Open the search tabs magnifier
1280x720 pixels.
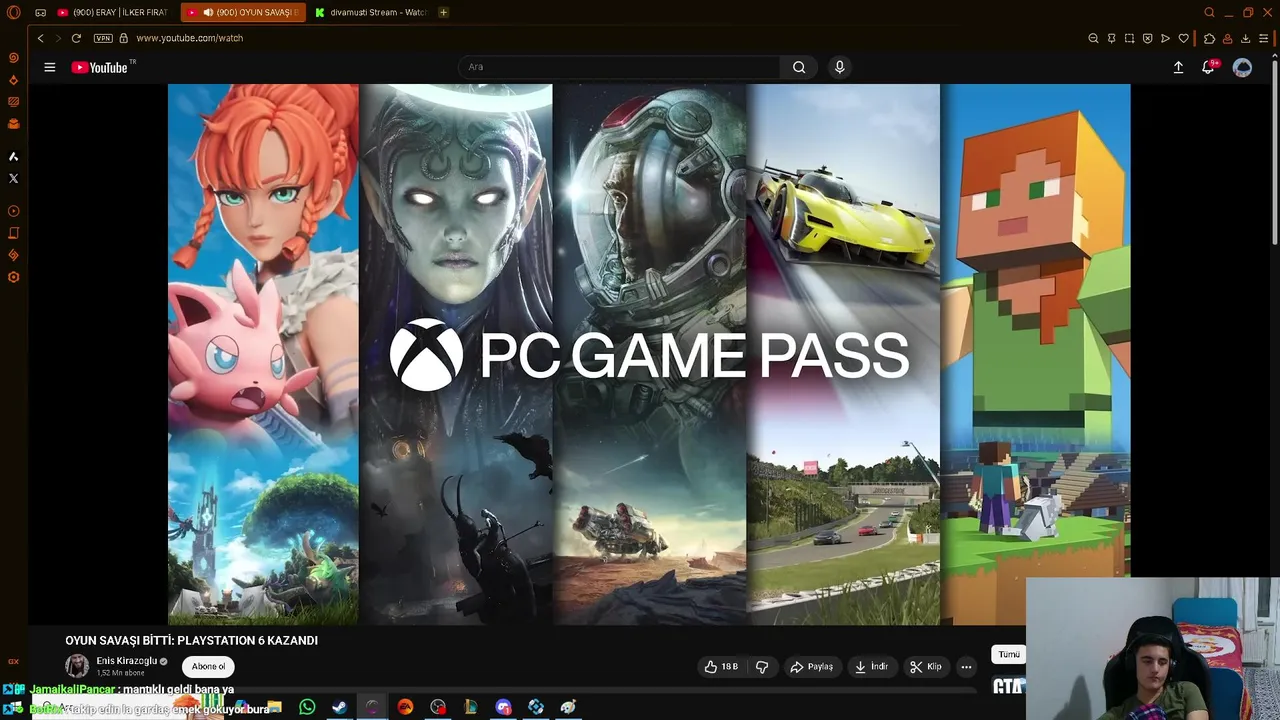1209,13
